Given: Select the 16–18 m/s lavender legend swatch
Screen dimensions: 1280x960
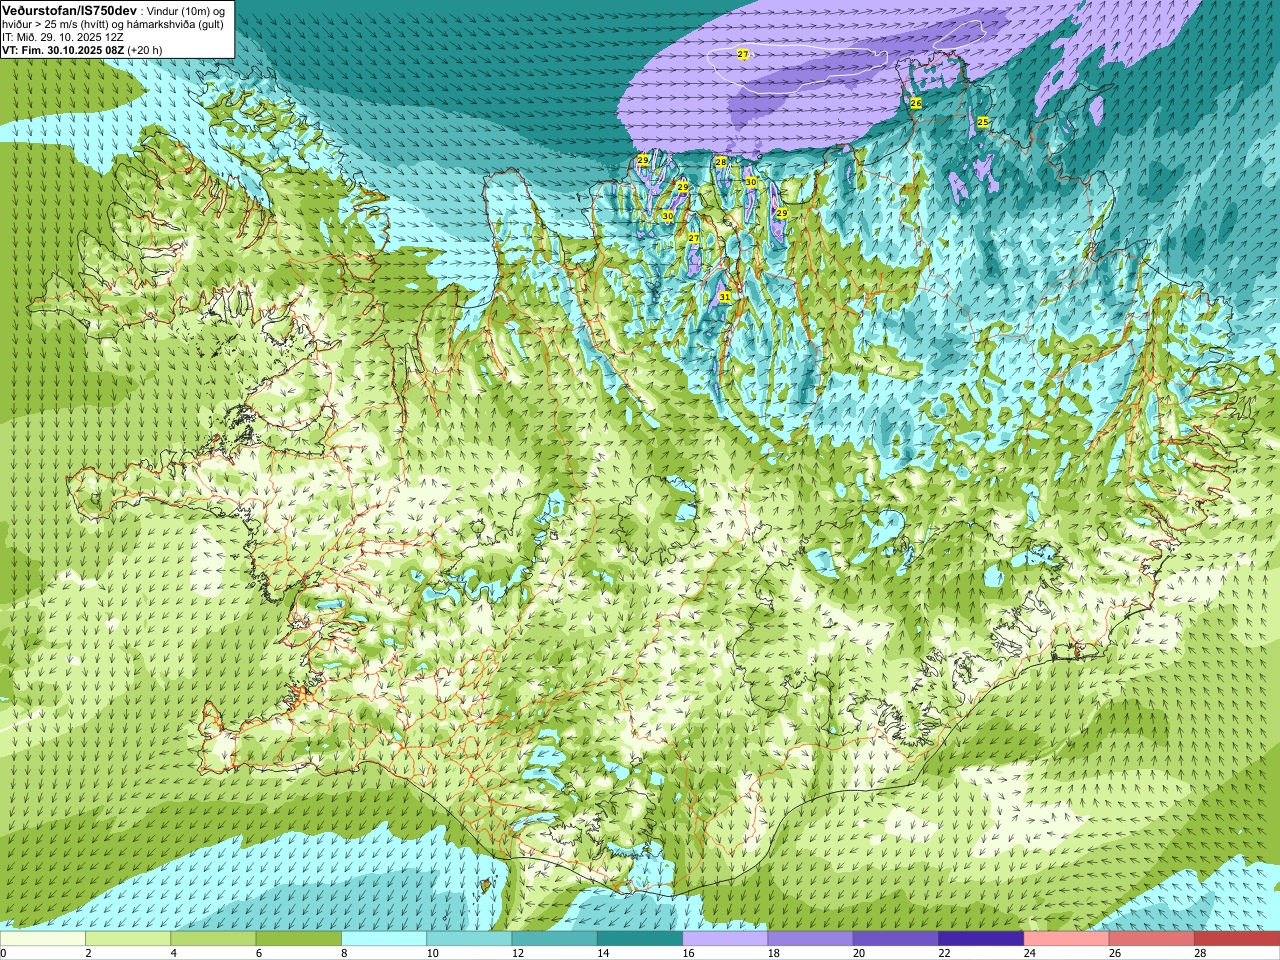Looking at the screenshot, I should point(725,938).
